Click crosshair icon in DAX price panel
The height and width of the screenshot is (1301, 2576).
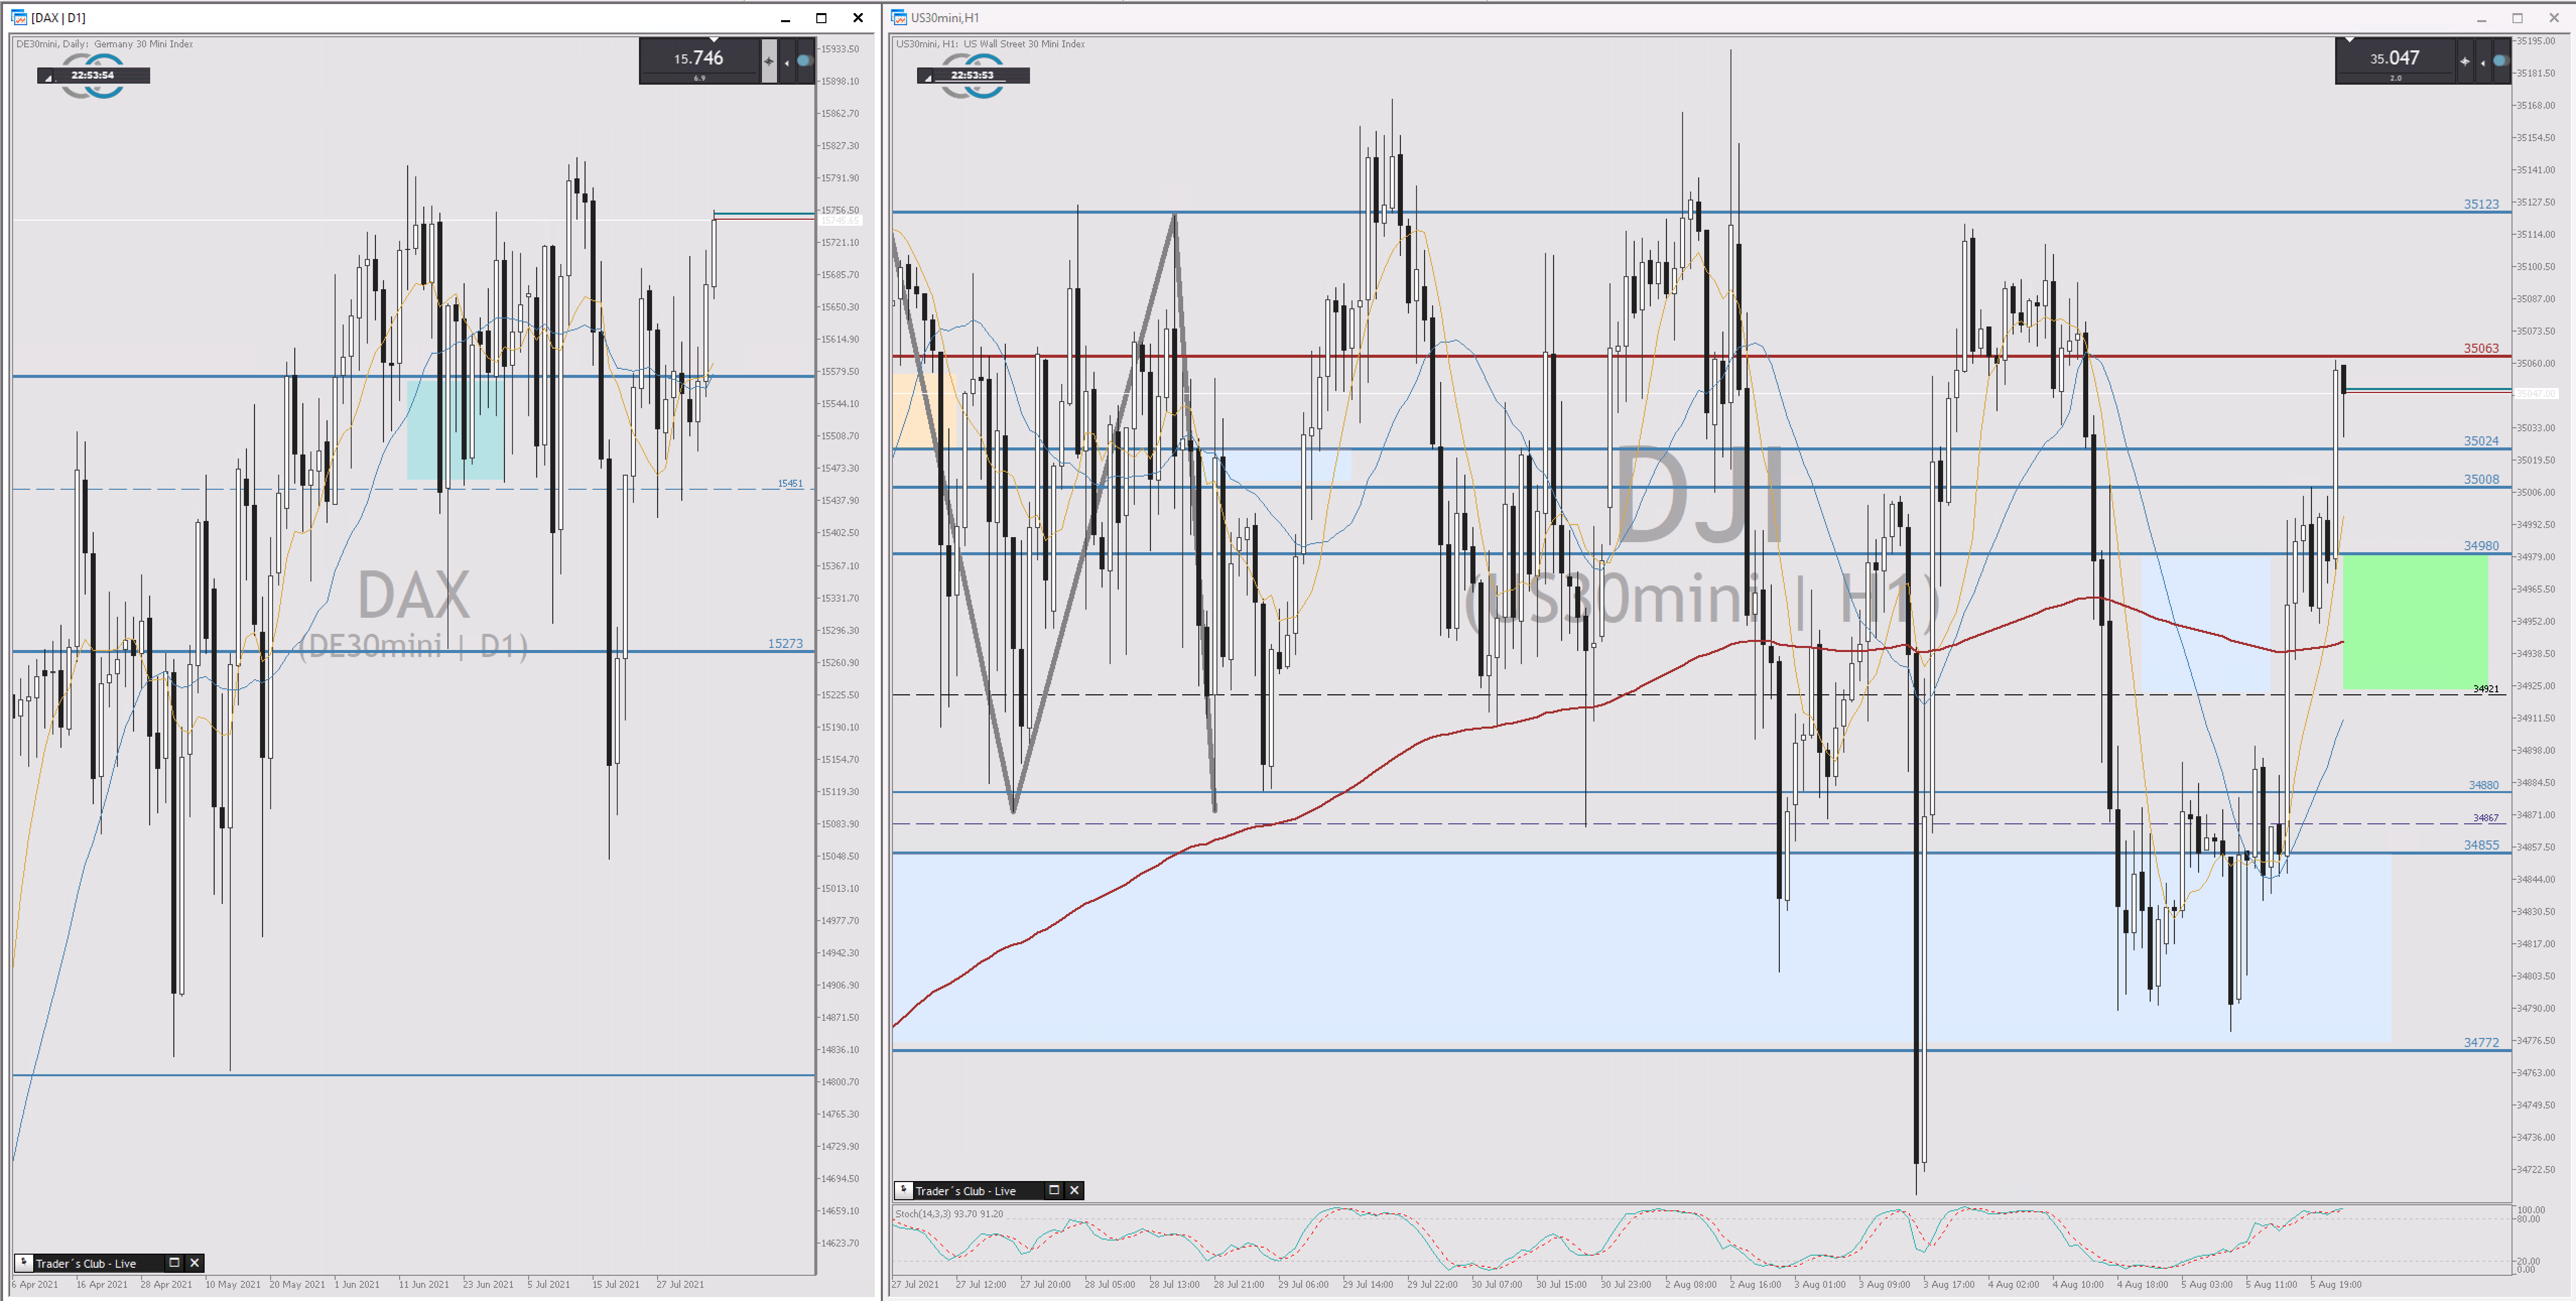click(769, 61)
